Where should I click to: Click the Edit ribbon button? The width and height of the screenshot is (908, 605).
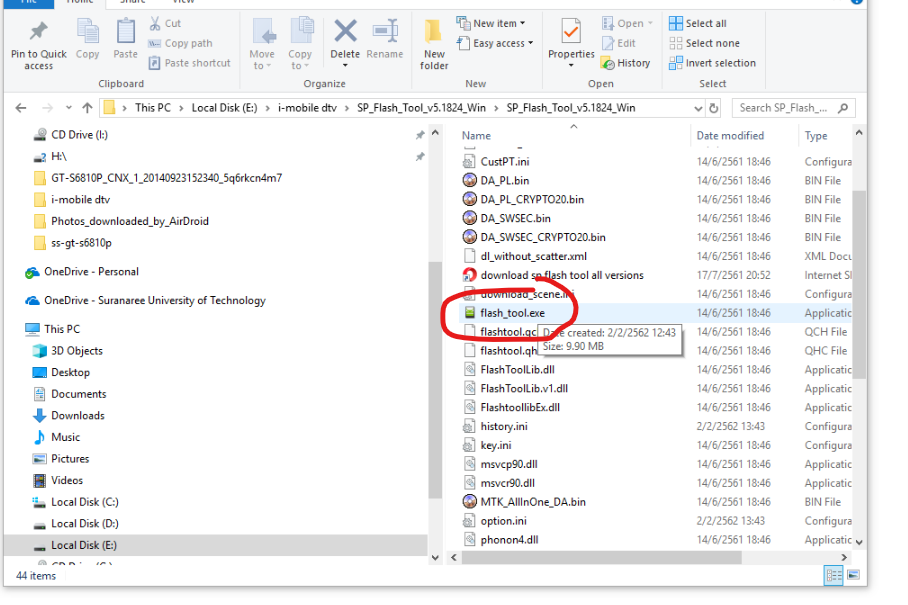[x=619, y=43]
